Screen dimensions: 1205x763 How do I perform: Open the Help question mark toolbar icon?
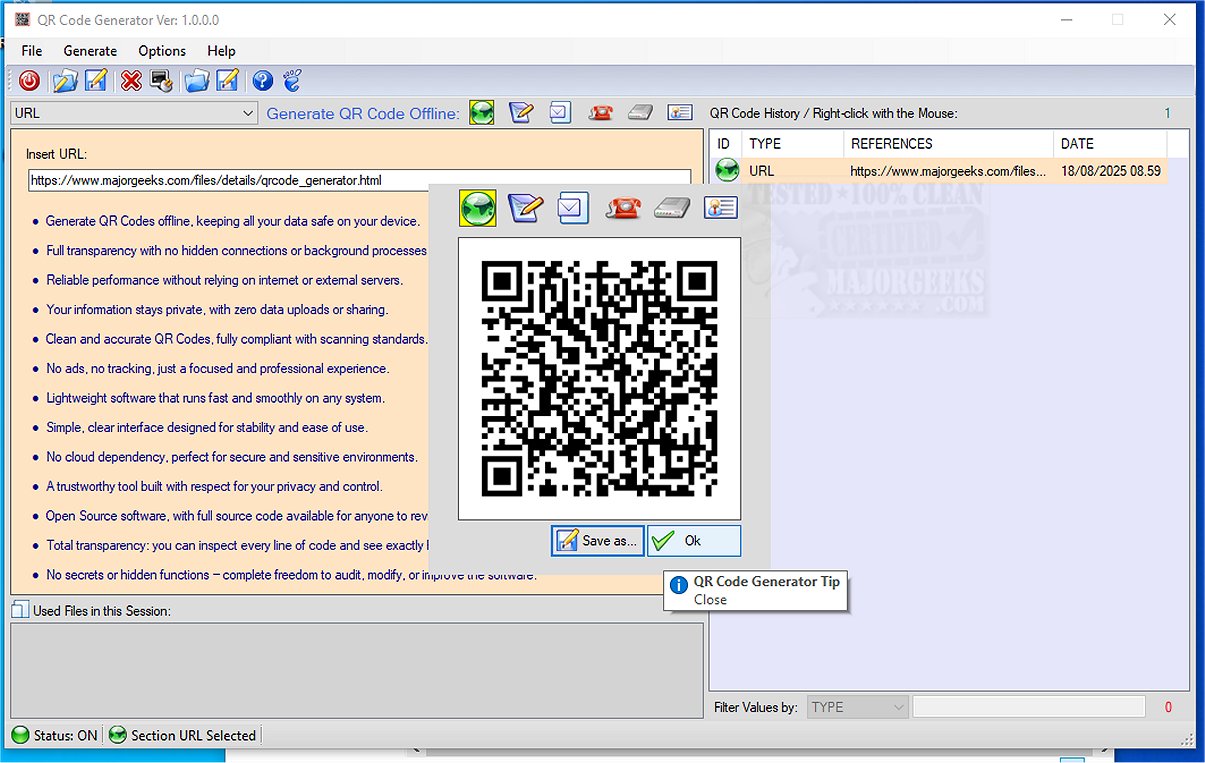[262, 81]
